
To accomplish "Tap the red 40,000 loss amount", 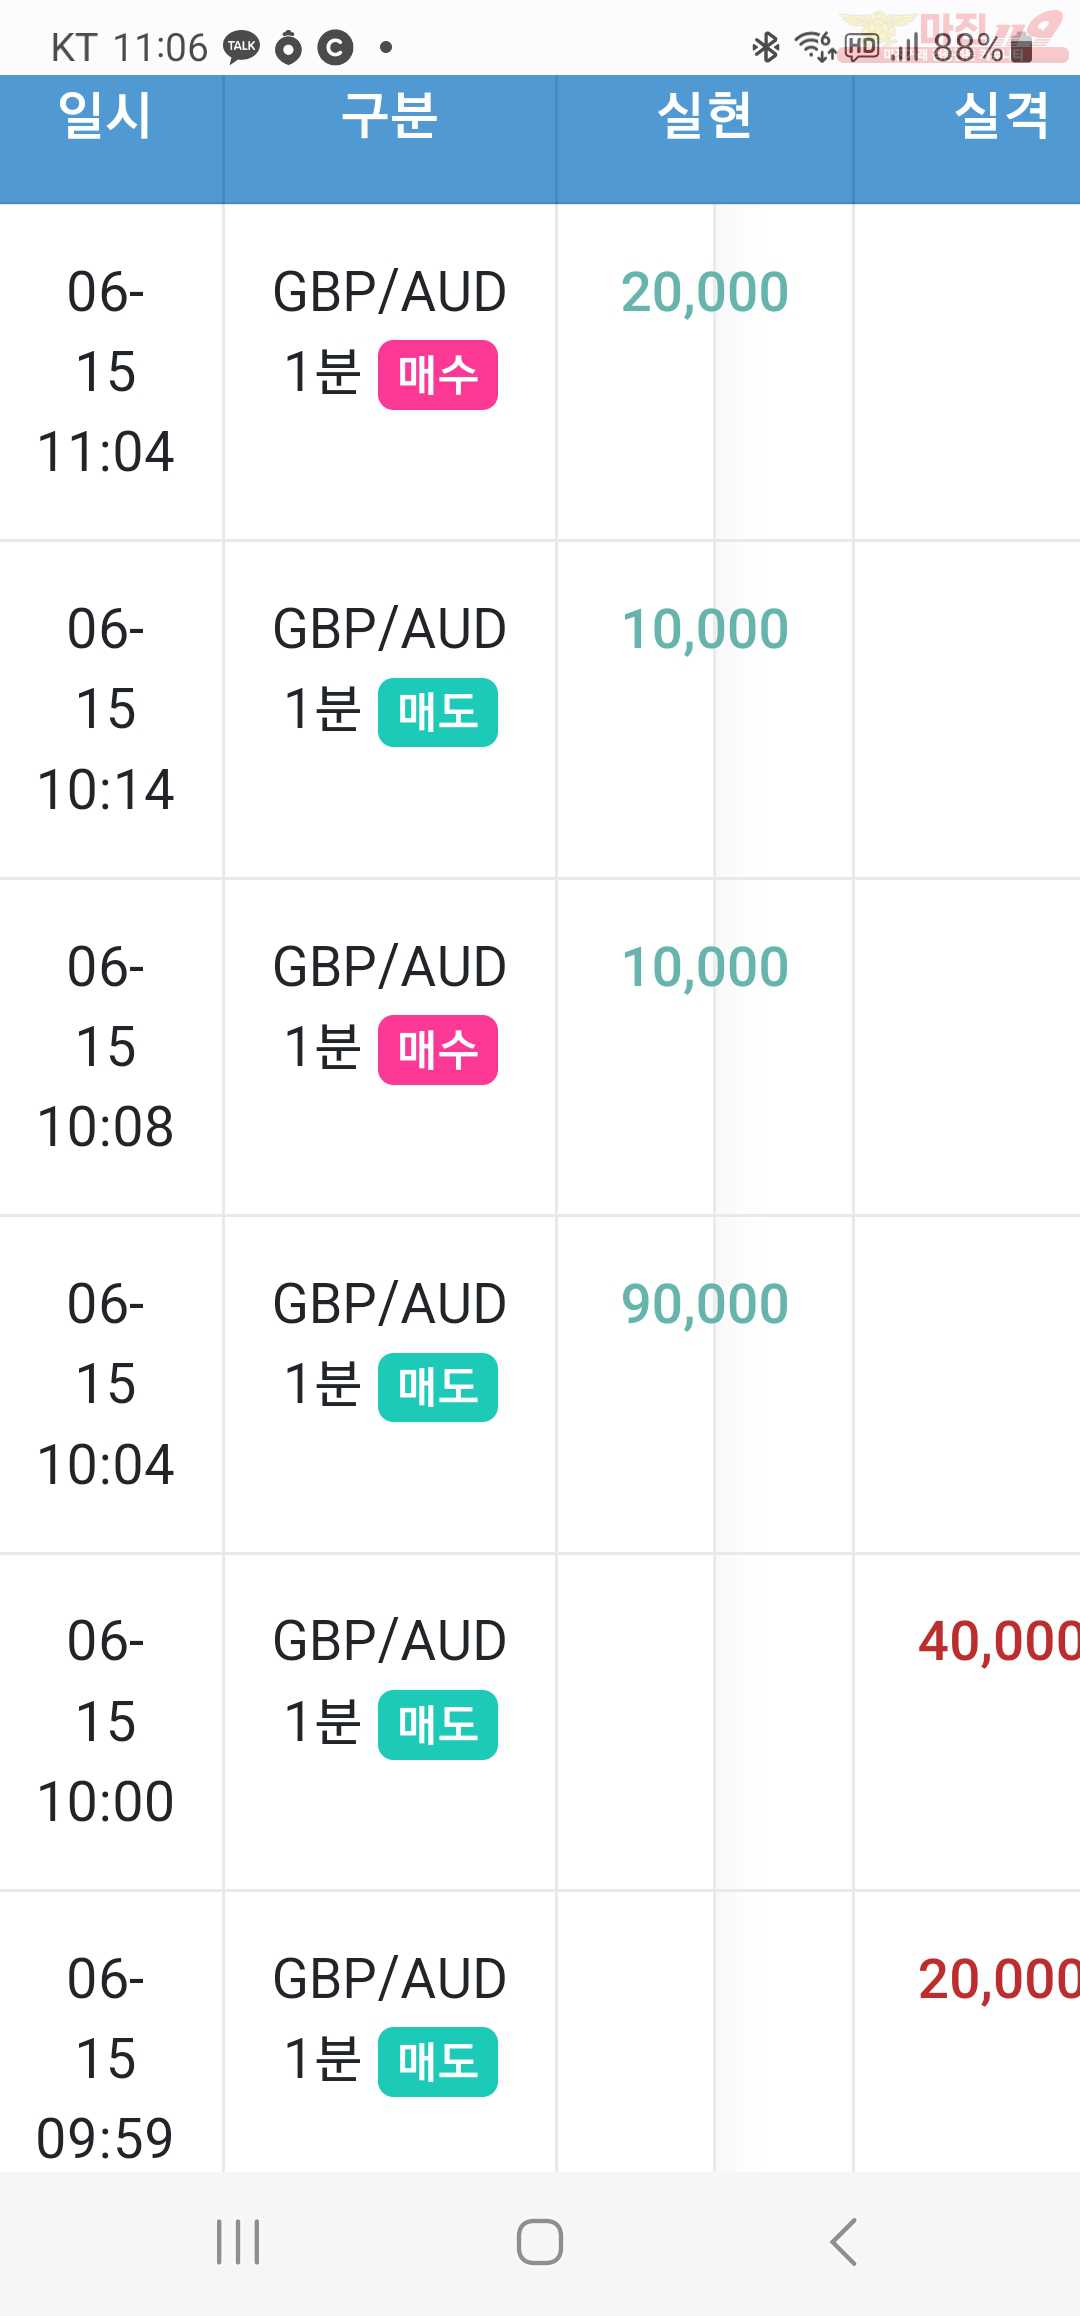I will (x=999, y=1642).
